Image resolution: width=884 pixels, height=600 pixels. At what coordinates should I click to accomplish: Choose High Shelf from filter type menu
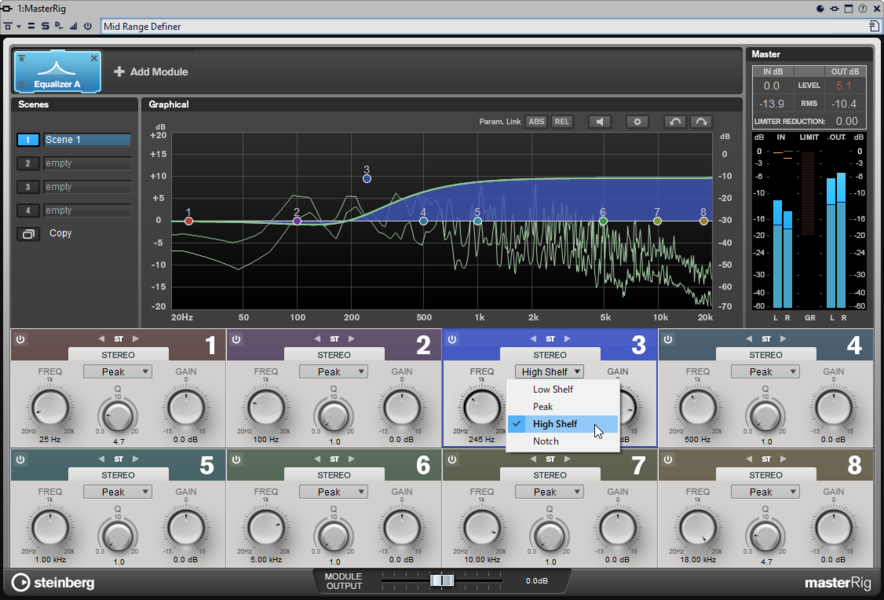(x=563, y=424)
